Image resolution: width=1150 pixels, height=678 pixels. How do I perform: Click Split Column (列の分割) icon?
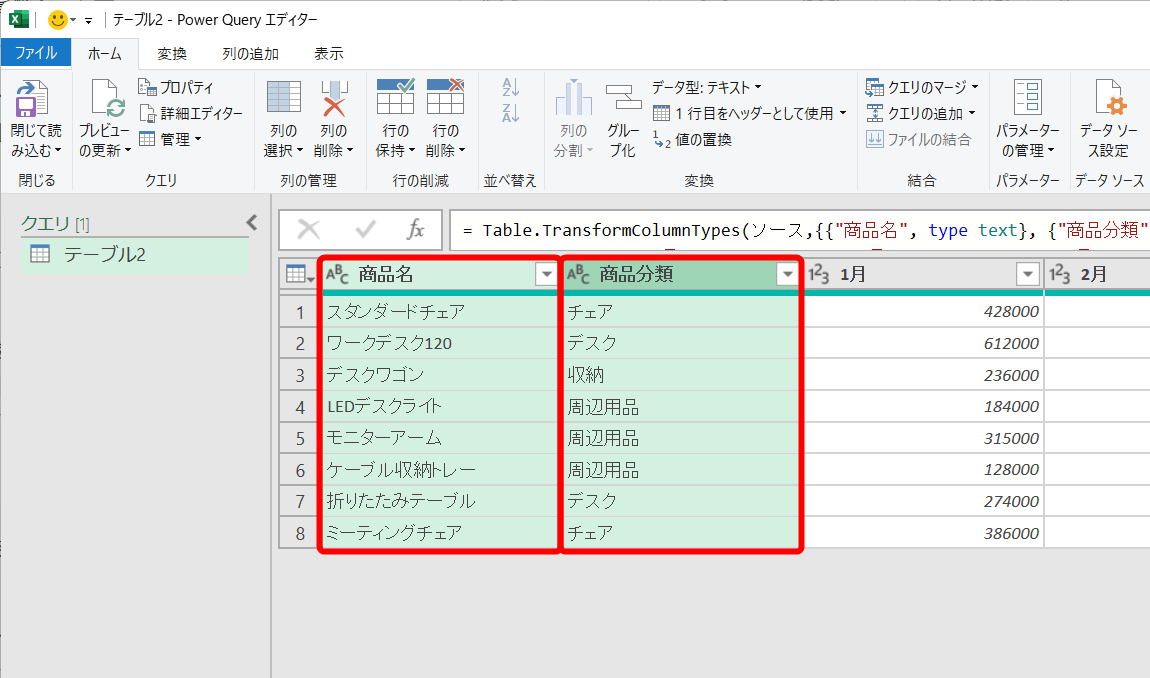(x=574, y=98)
